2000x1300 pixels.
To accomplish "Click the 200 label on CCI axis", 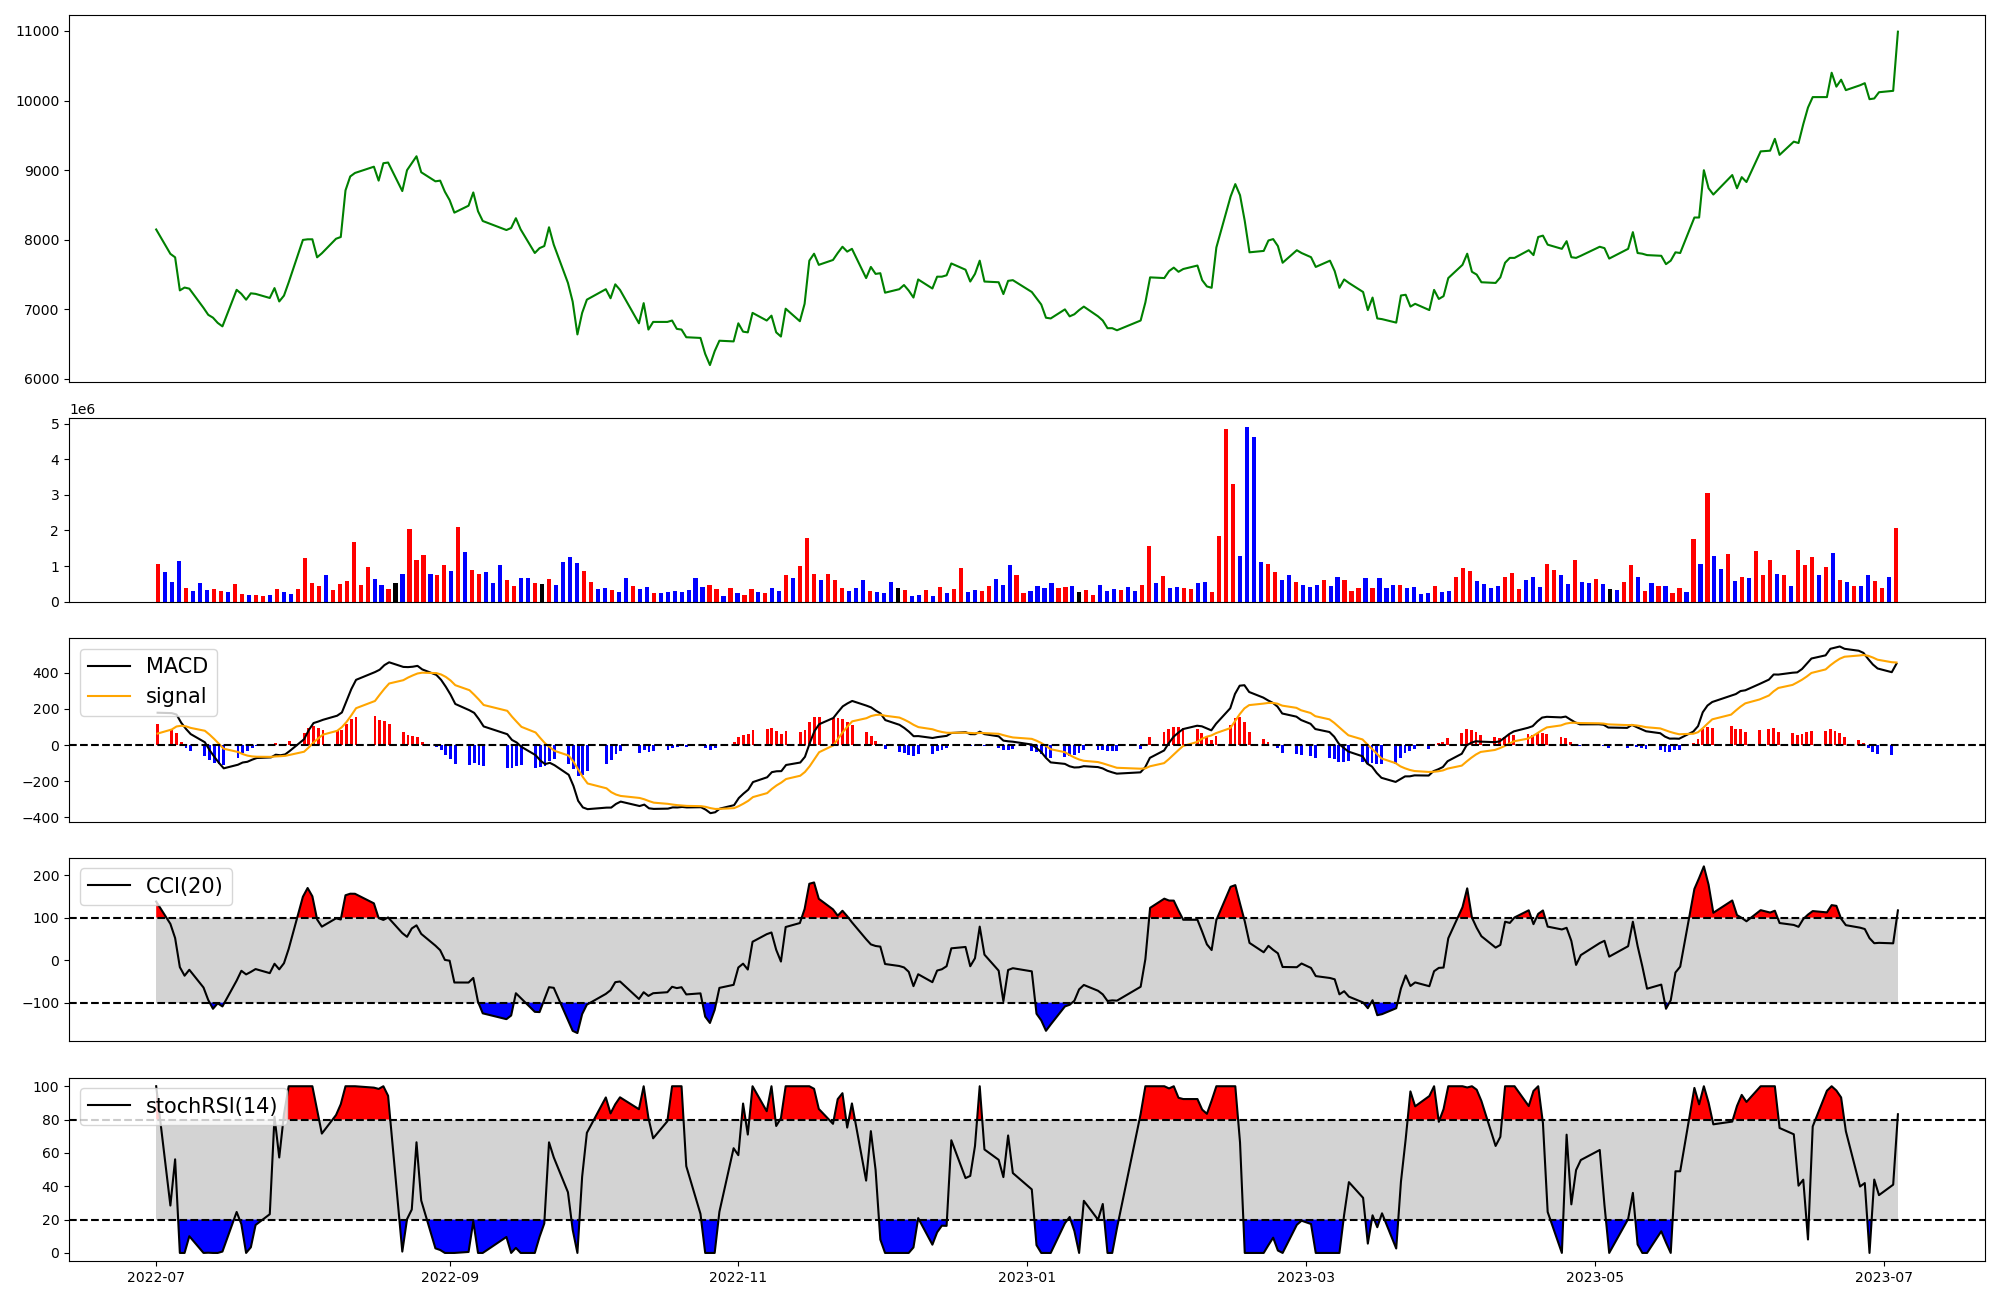I will point(46,876).
